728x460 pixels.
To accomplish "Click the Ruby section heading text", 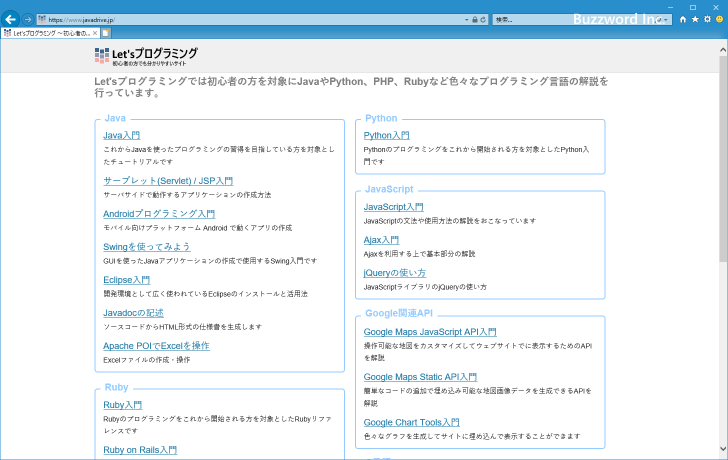I will [116, 388].
